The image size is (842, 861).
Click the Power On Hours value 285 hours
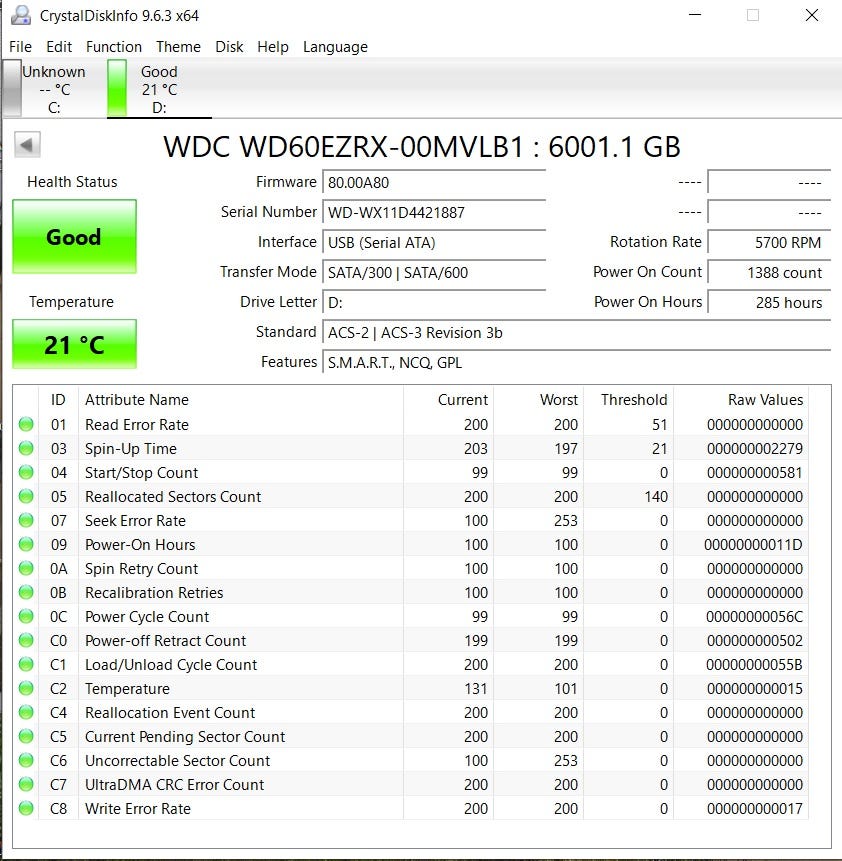[x=769, y=302]
